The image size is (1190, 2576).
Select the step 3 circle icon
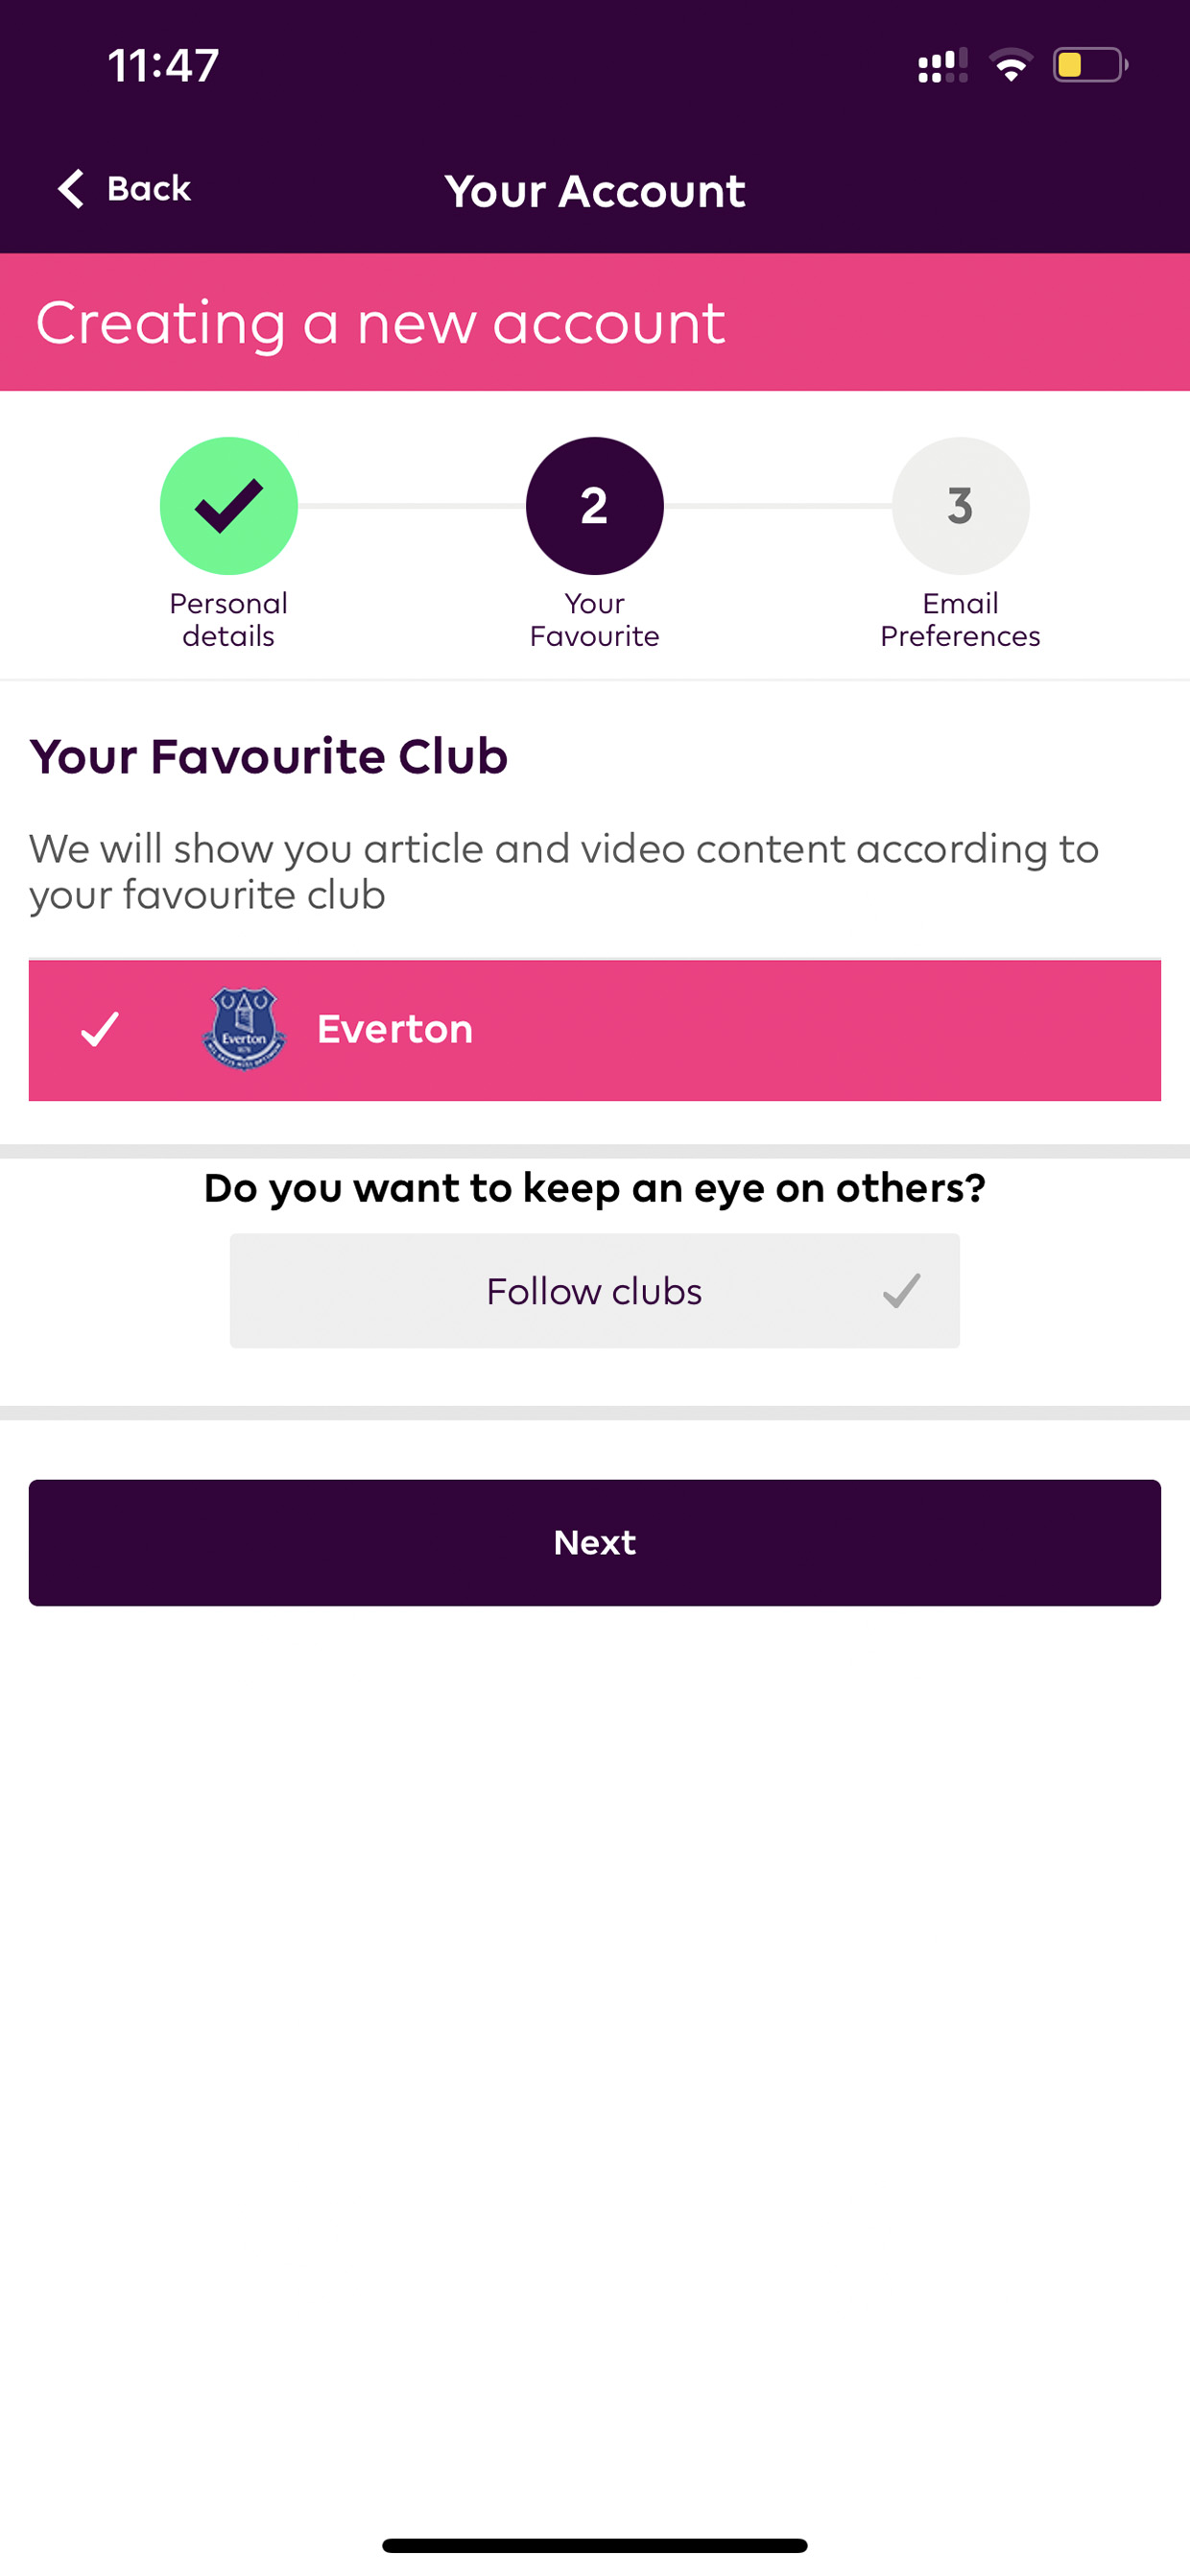[961, 506]
